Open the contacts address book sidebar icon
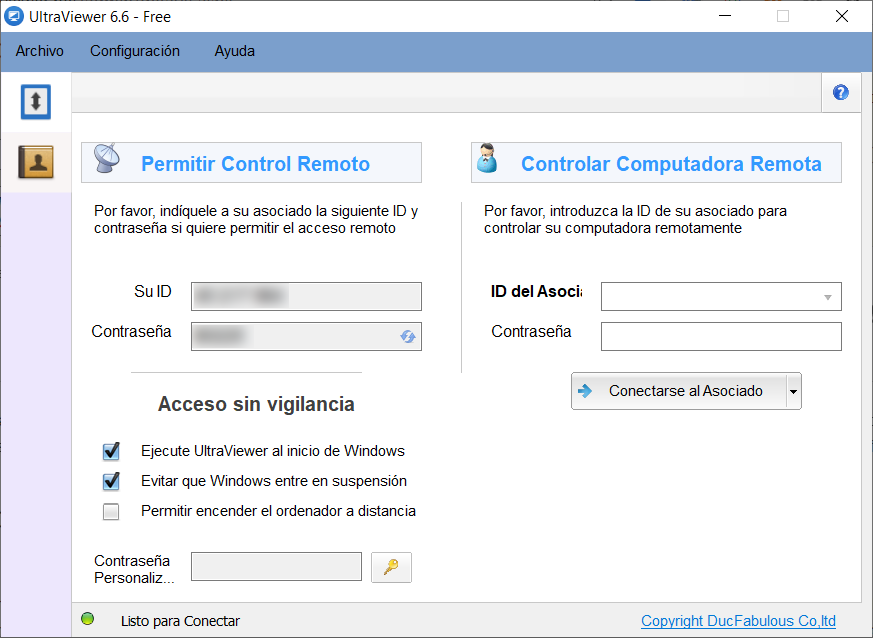873x638 pixels. 36,162
